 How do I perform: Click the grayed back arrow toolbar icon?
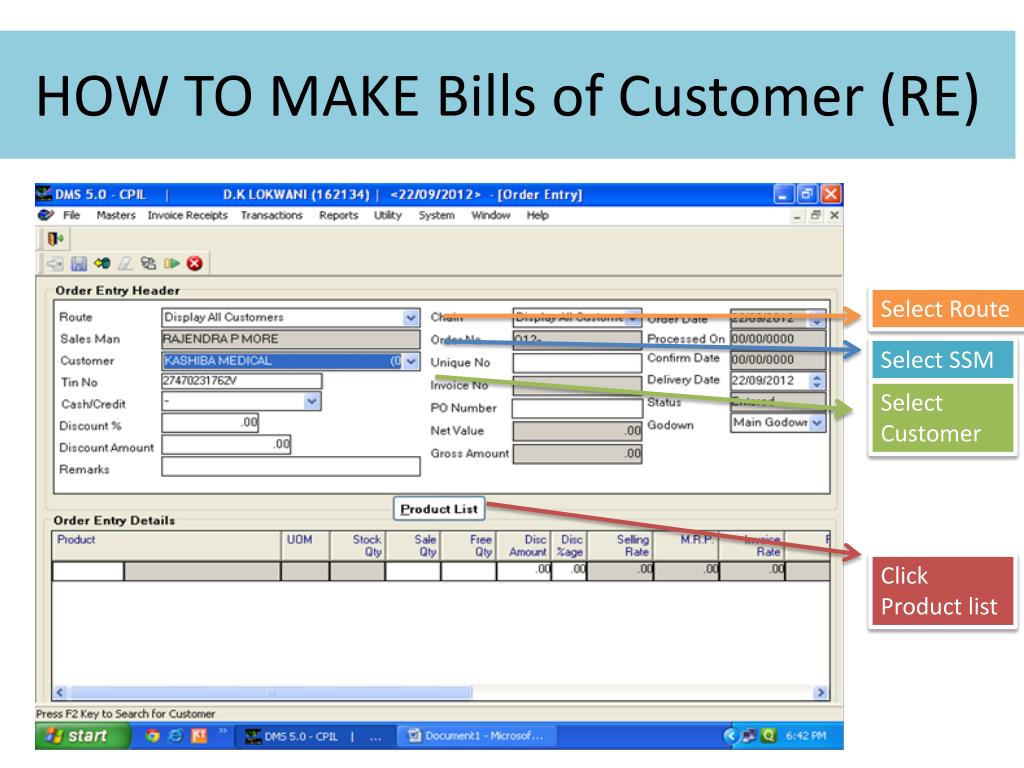[55, 264]
